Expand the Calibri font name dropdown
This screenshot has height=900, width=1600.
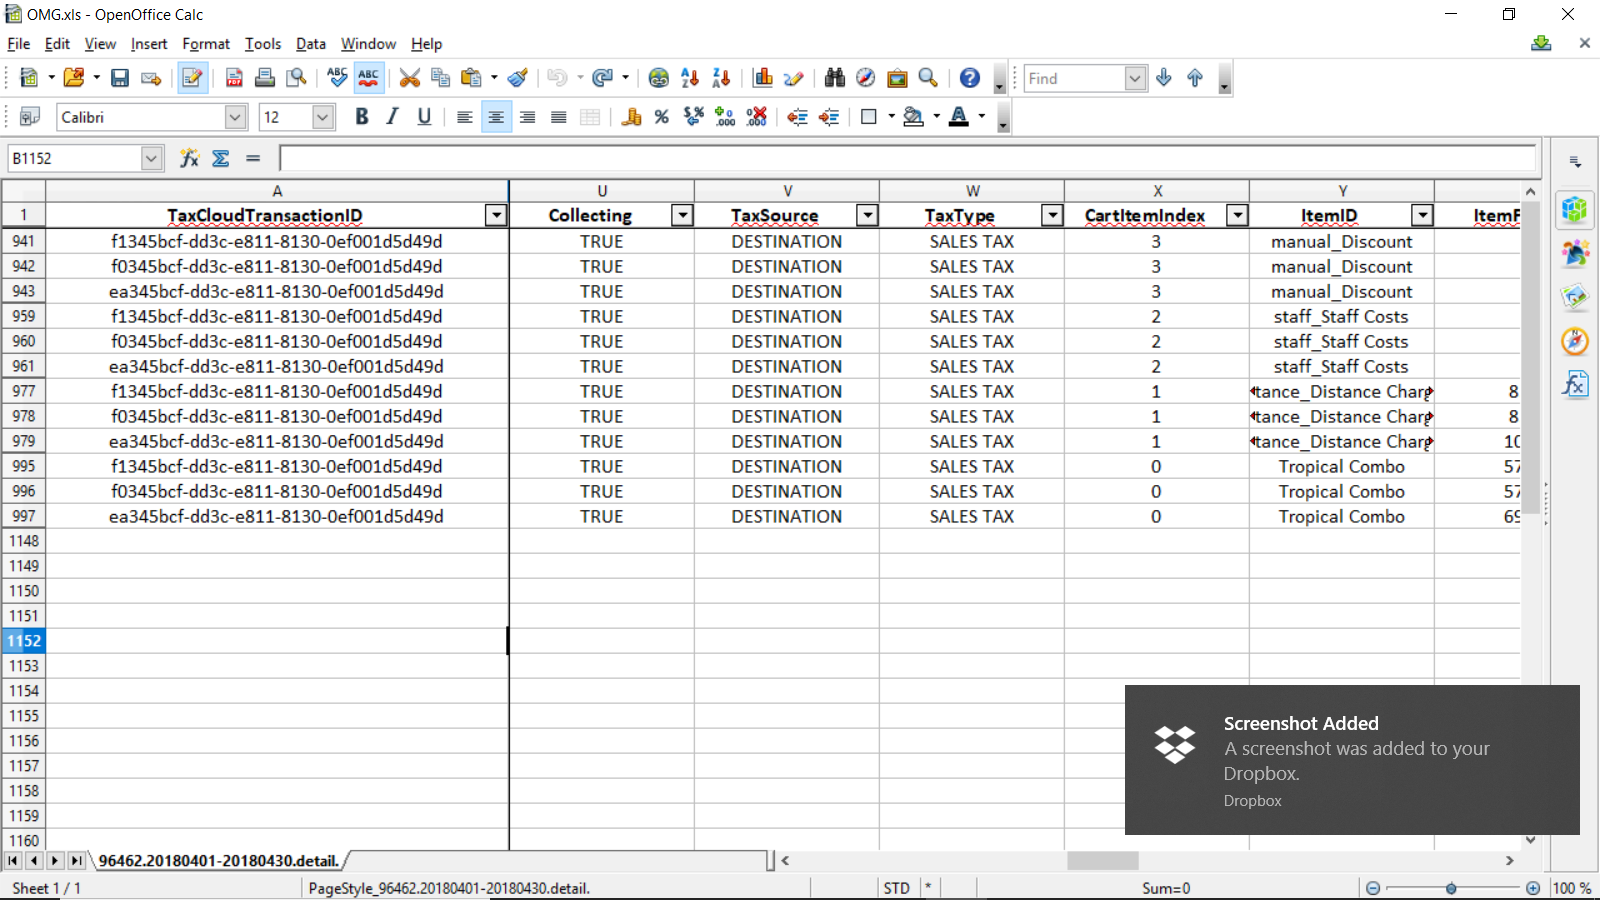[x=235, y=117]
